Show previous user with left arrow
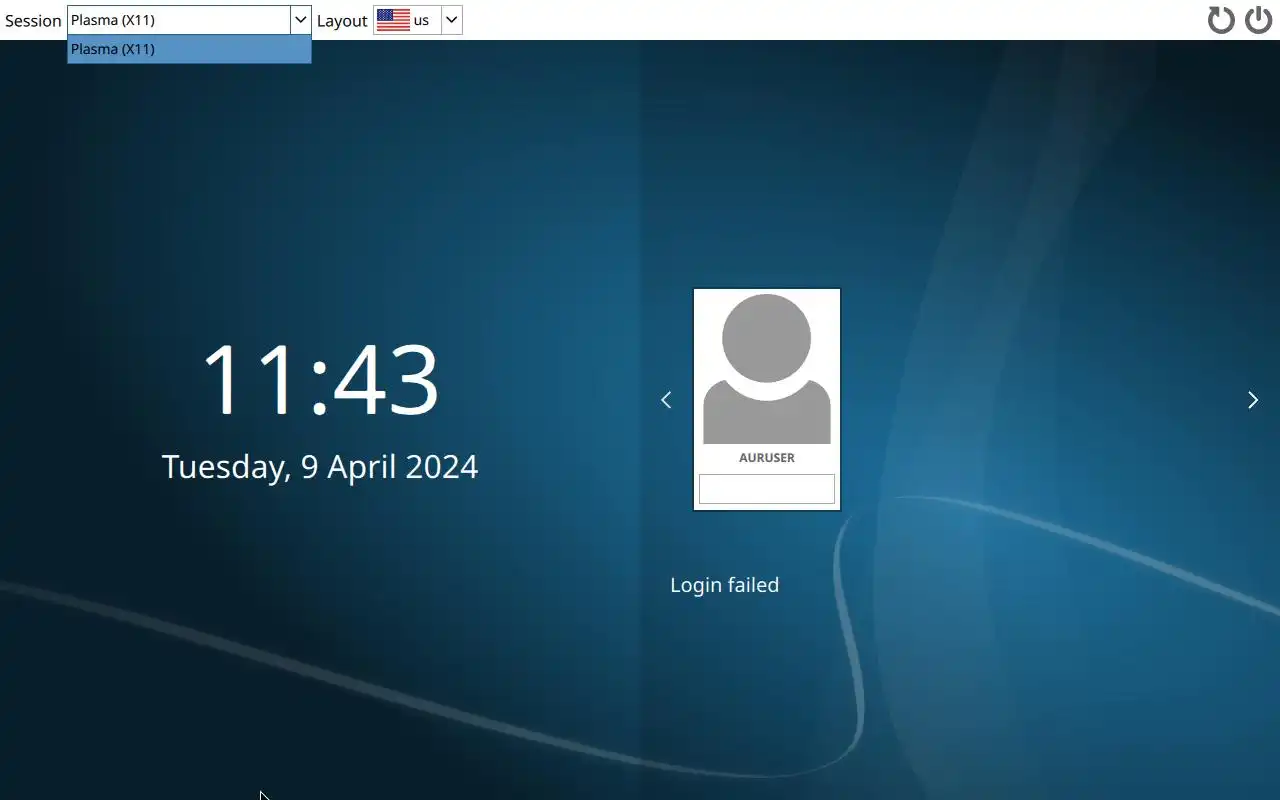This screenshot has height=800, width=1280. pos(666,400)
